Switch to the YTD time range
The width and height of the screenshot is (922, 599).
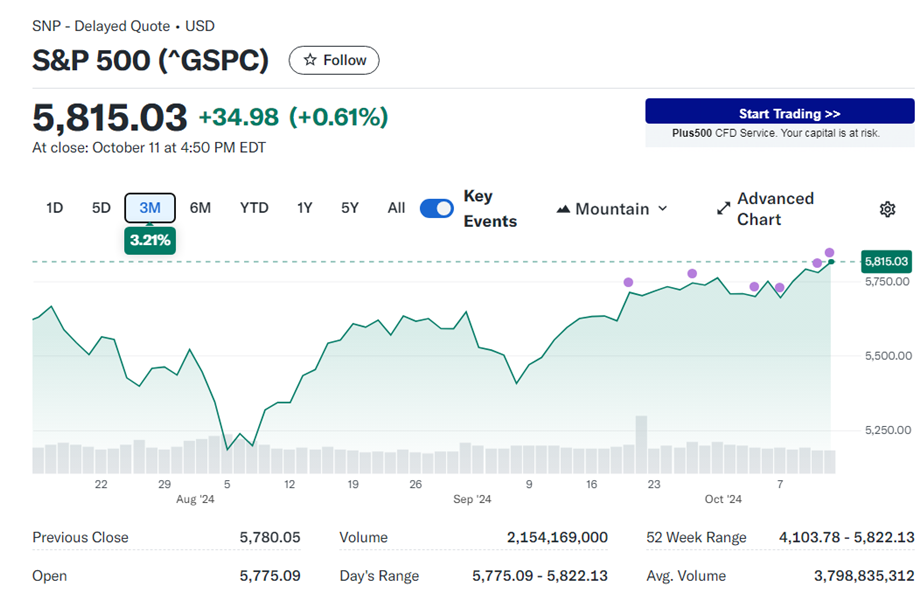pyautogui.click(x=254, y=207)
